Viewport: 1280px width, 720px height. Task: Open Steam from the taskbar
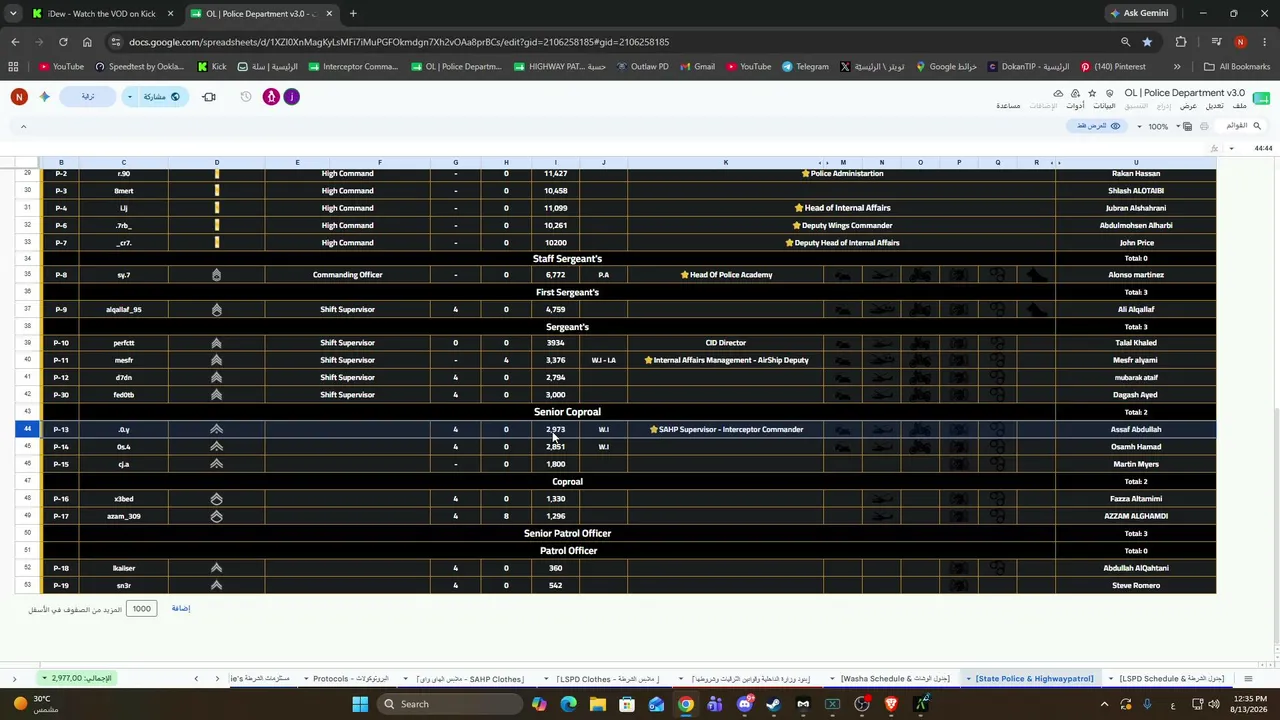tap(773, 704)
